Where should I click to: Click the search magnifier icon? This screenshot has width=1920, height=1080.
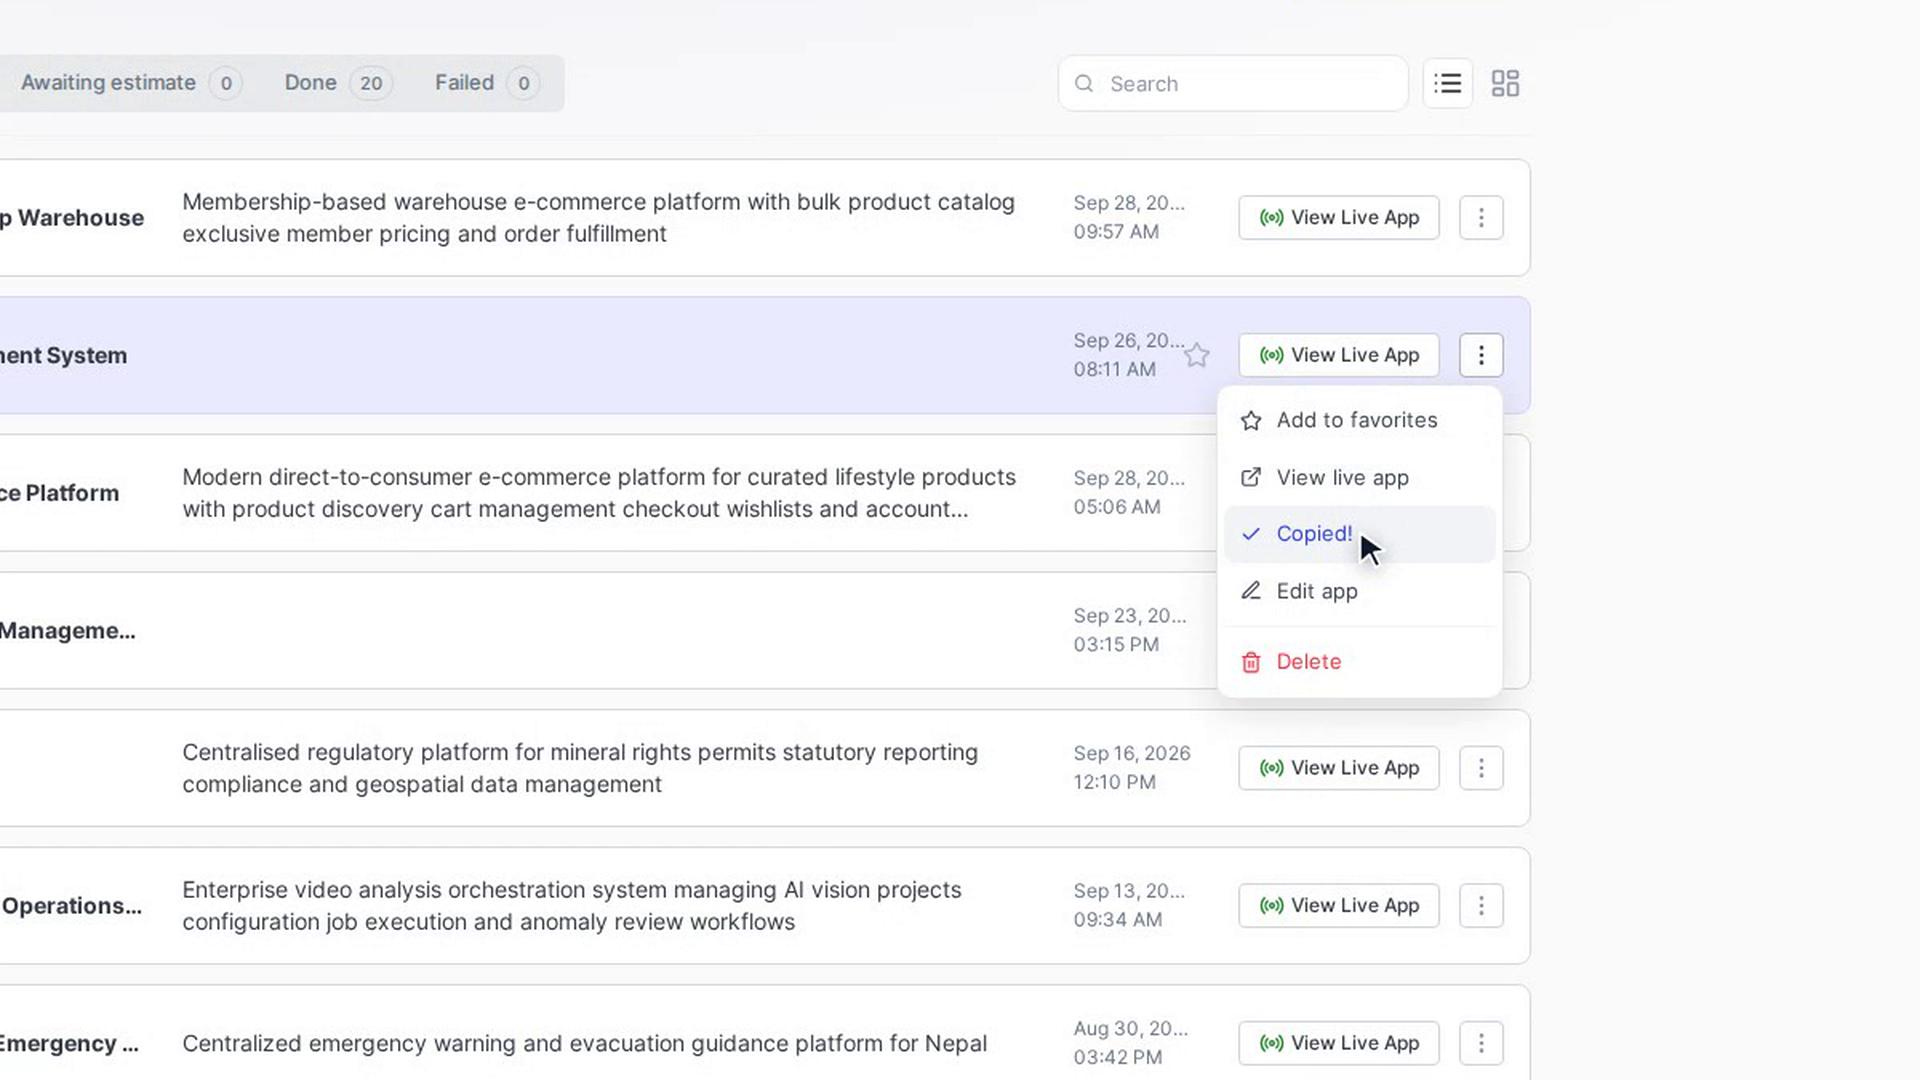(1084, 83)
